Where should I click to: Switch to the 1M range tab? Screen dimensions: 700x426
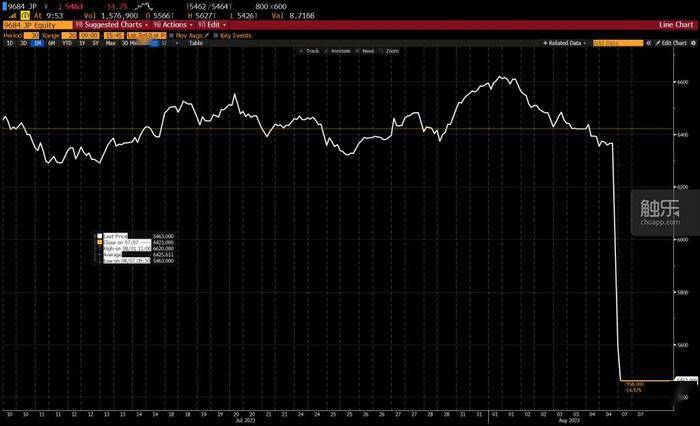point(37,43)
